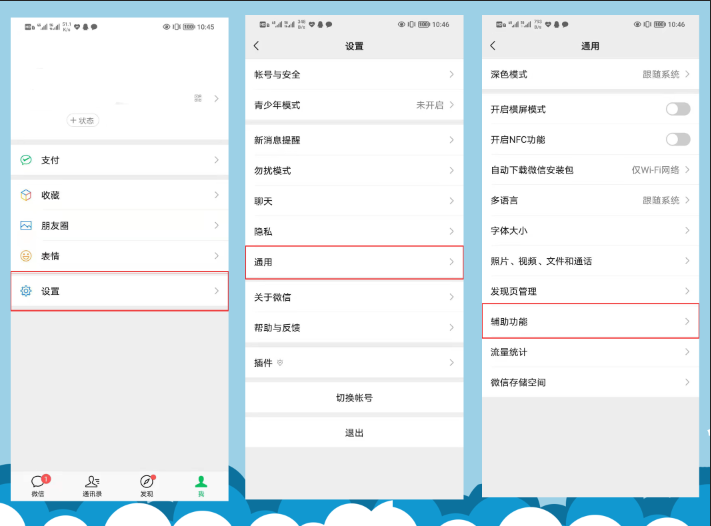The image size is (711, 526).
Task: Open 关于微信 page
Action: (x=354, y=297)
